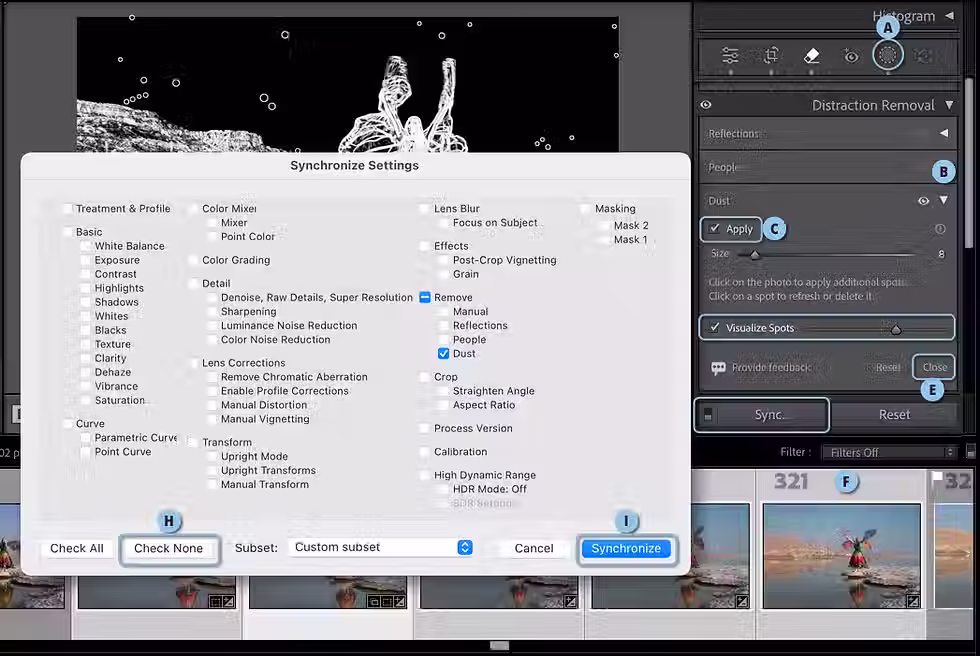Flip the auto-sync switch on Sync button
This screenshot has width=980, height=656.
pos(708,415)
